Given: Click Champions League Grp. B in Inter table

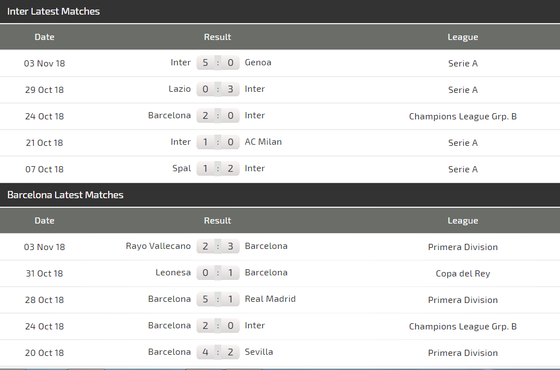Looking at the screenshot, I should pos(463,116).
